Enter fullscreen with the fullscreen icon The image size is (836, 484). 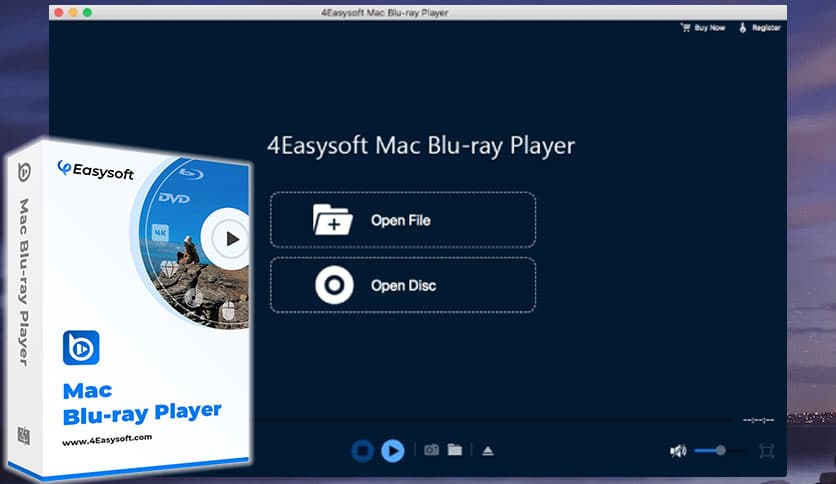coord(767,451)
